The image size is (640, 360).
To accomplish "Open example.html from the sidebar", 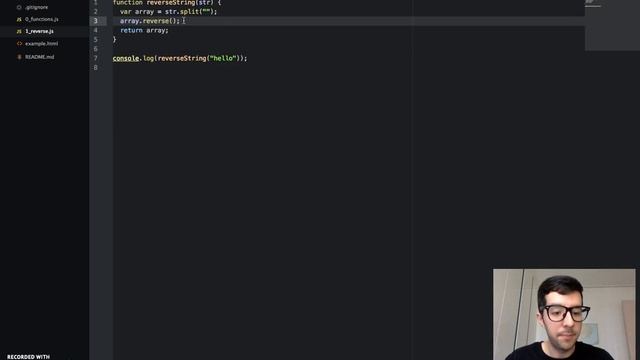I will click(x=41, y=44).
